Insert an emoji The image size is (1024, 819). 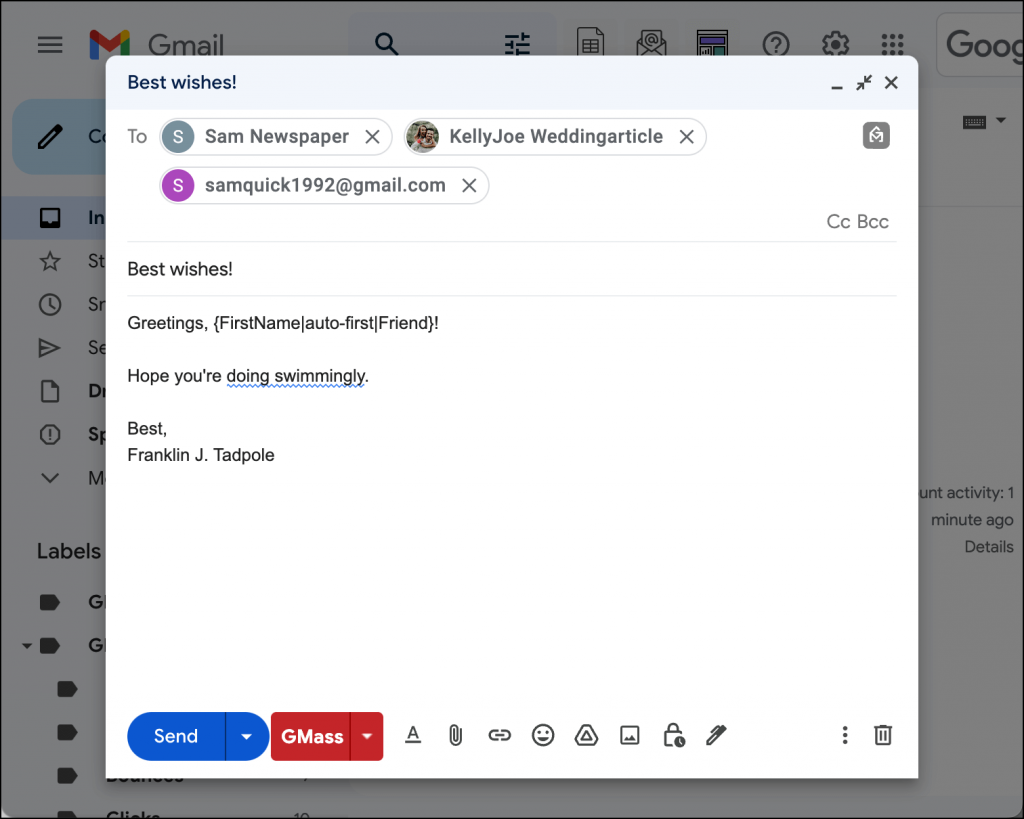[x=543, y=735]
